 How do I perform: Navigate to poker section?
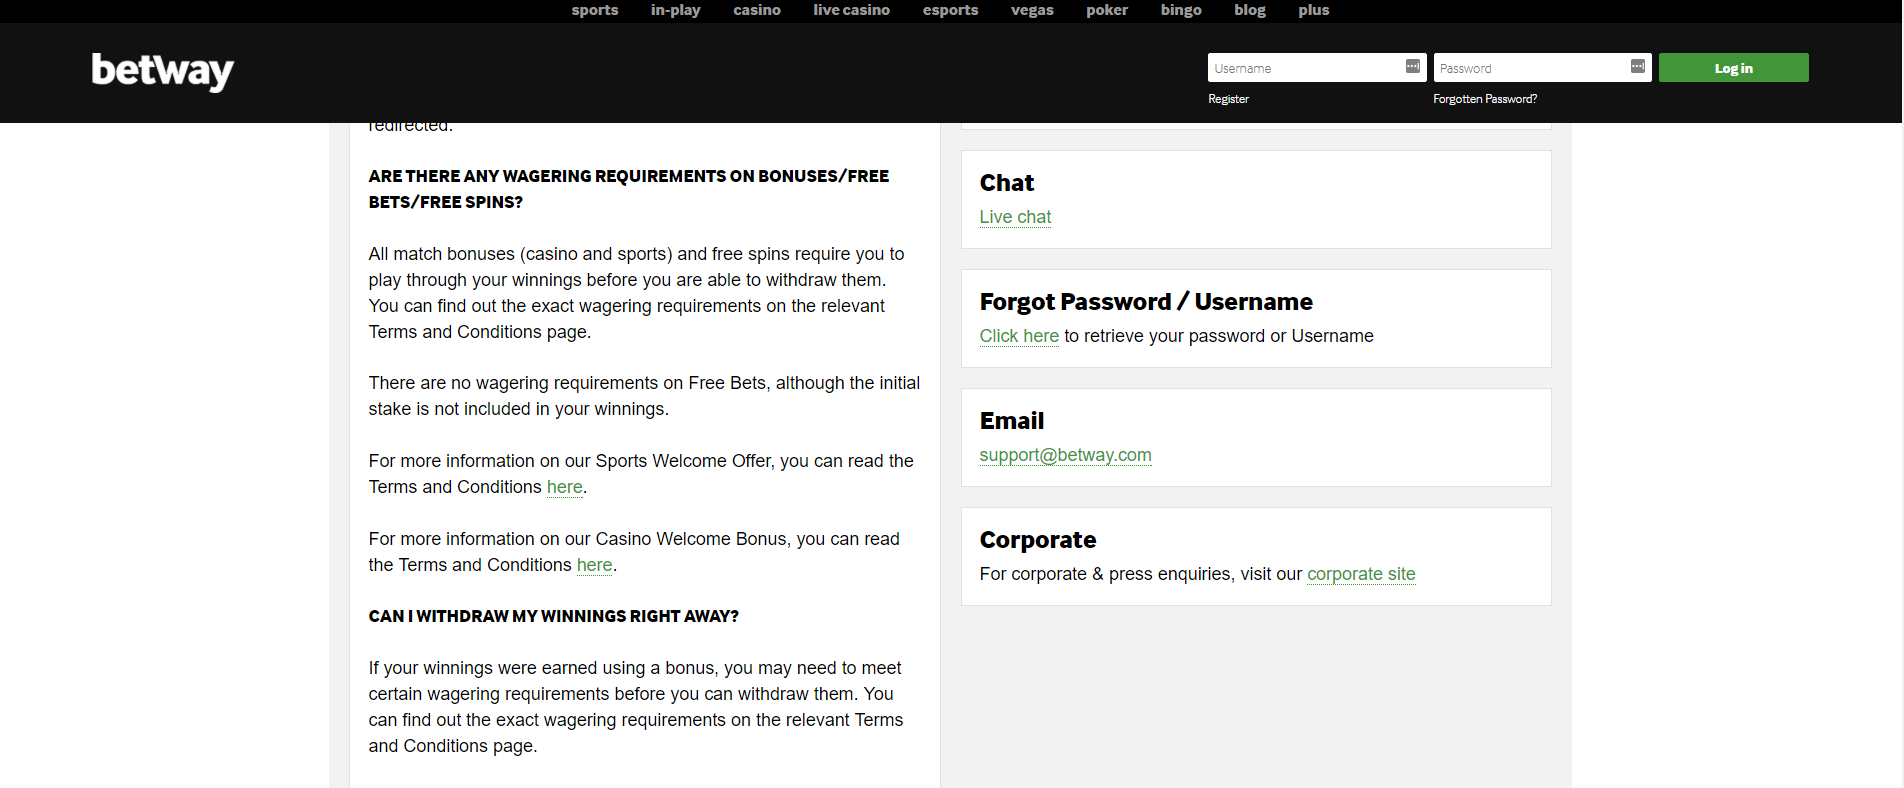coord(1107,10)
